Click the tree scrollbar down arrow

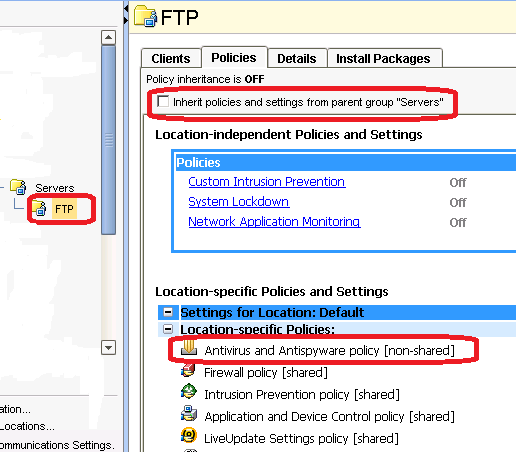point(108,348)
